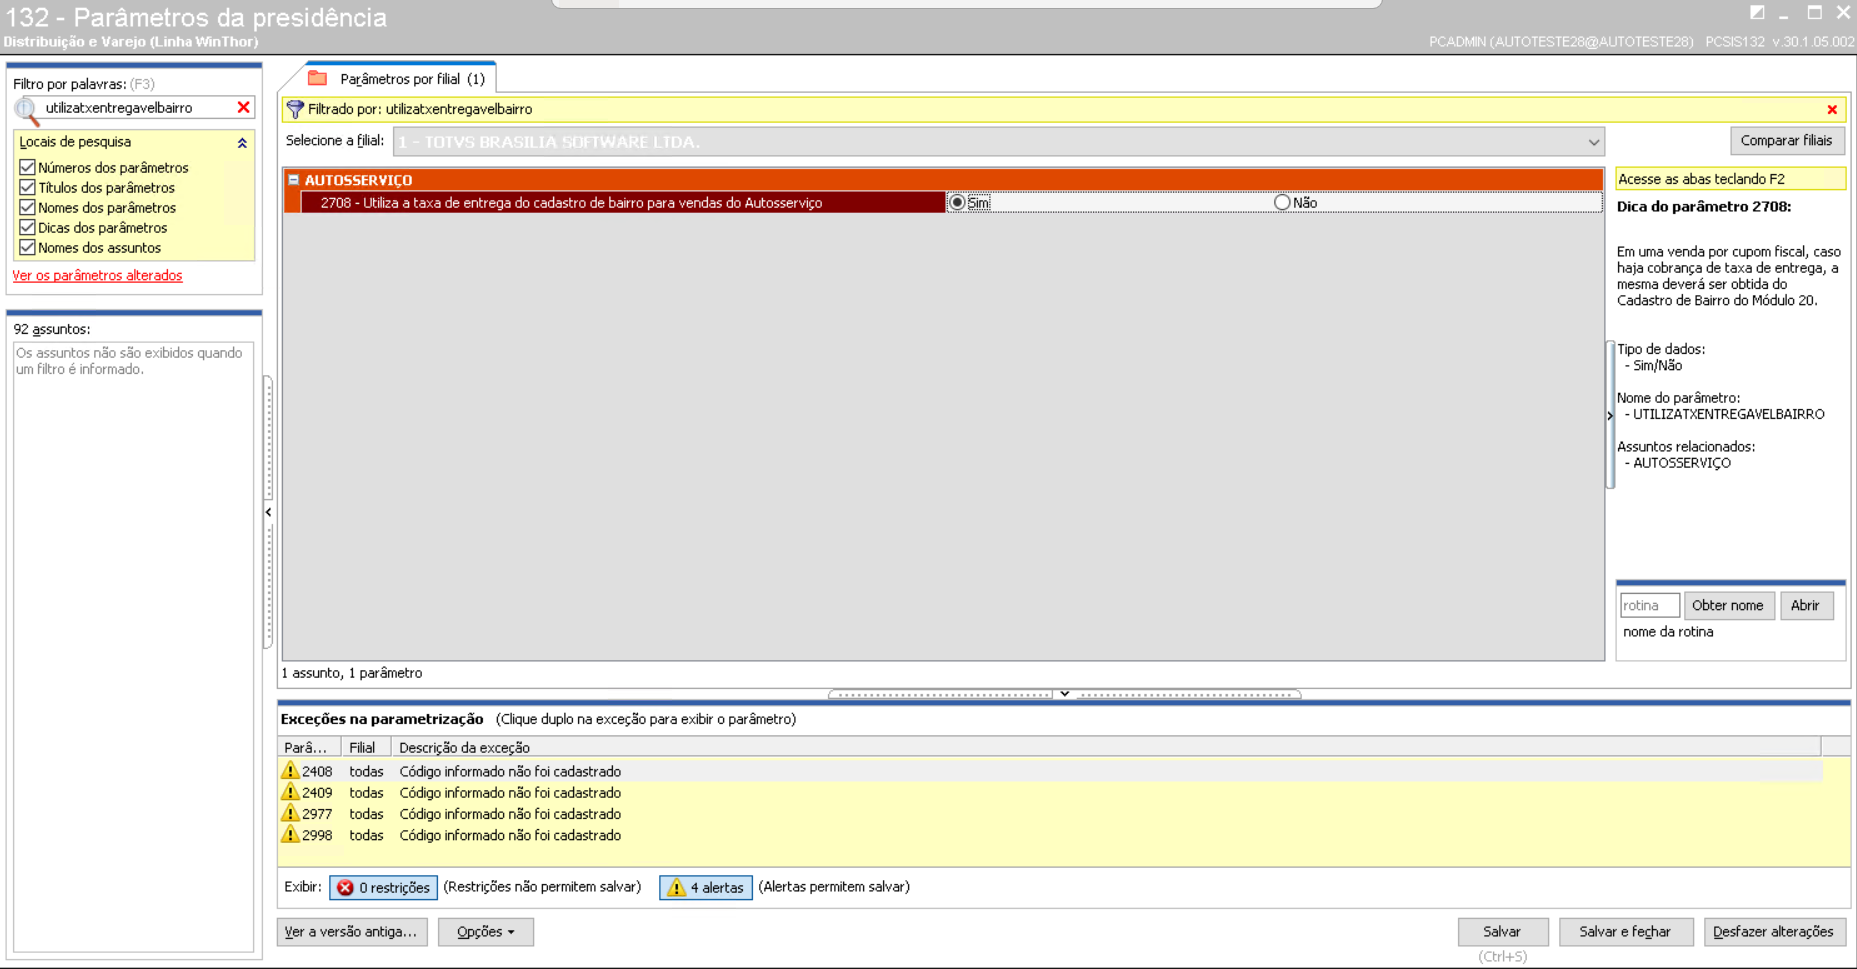Image resolution: width=1857 pixels, height=969 pixels.
Task: Toggle 'Nomes dos parâmetros' checkbox
Action: tap(28, 207)
